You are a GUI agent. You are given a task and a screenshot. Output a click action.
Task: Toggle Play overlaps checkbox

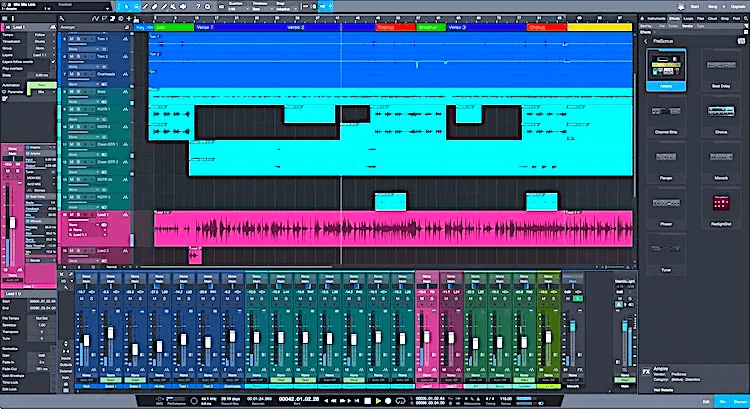(53, 68)
